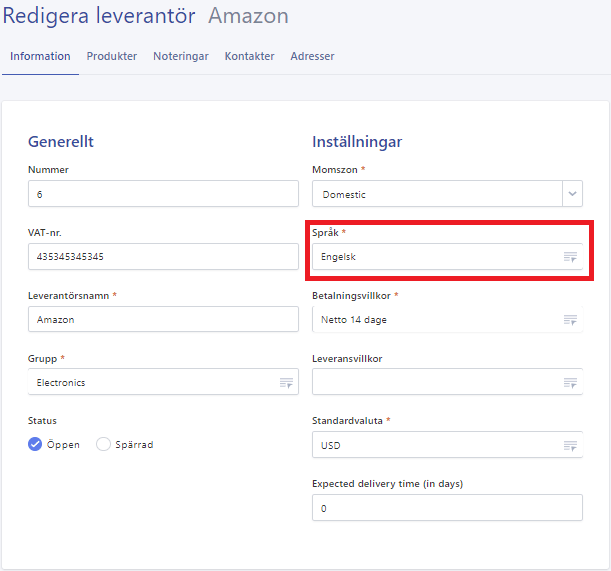Click the Nummer input field
611x571 pixels.
[163, 194]
